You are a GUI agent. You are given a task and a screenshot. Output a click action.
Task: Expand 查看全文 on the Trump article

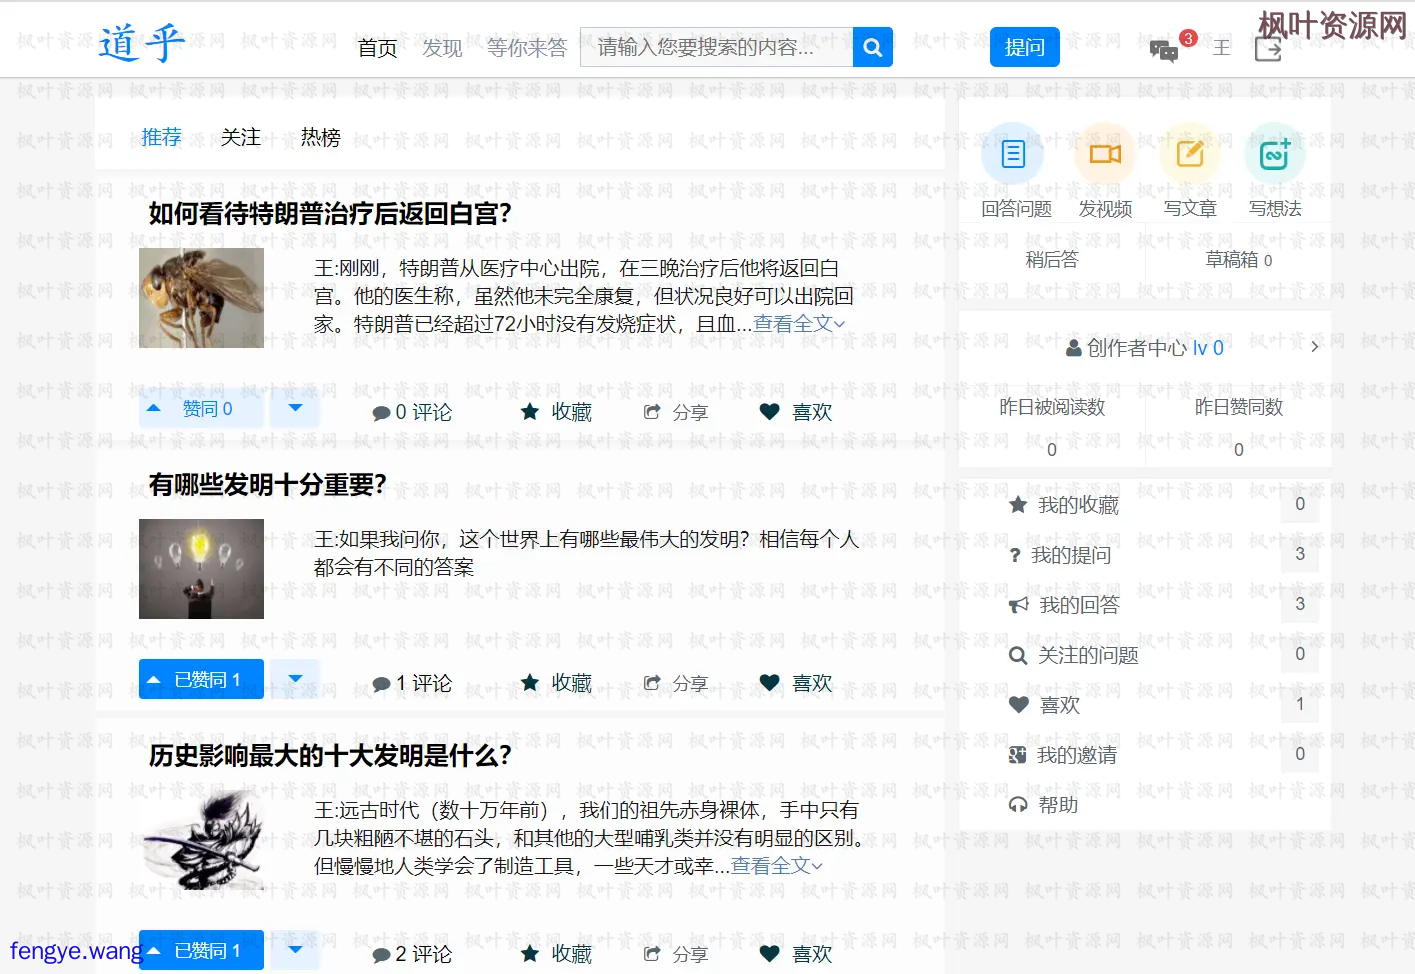[x=793, y=323]
